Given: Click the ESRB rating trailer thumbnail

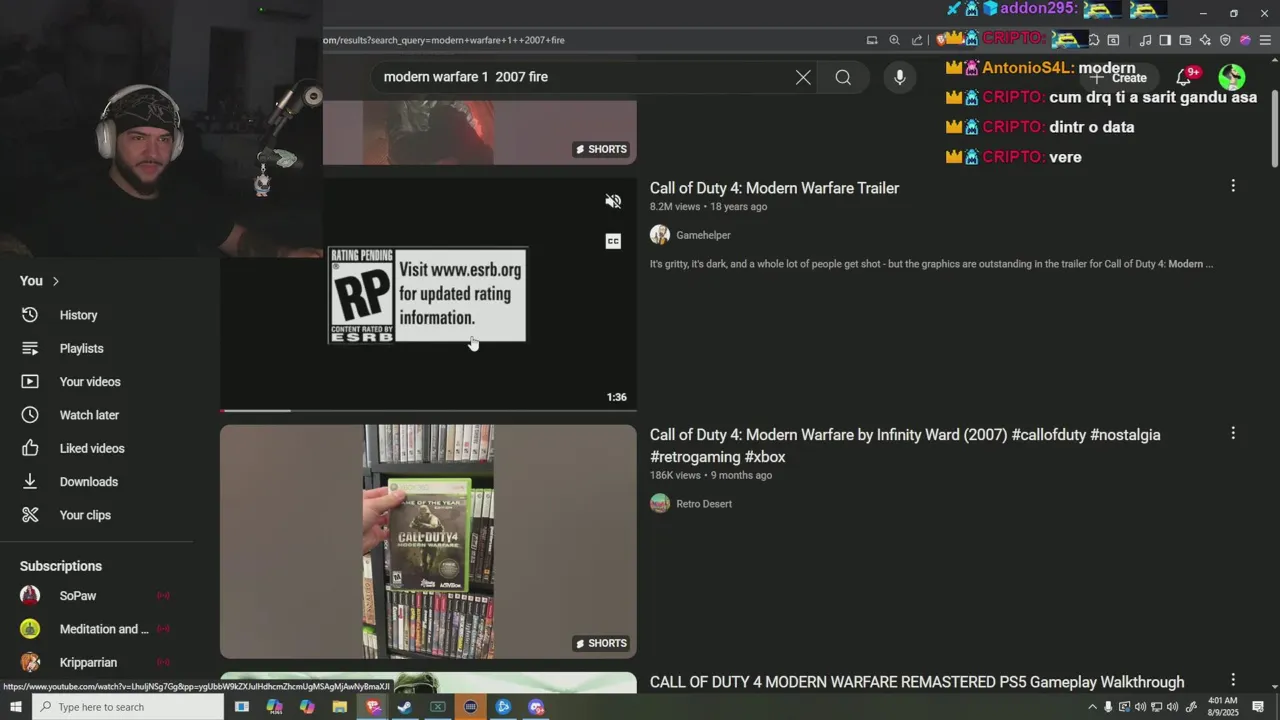Looking at the screenshot, I should click(428, 295).
